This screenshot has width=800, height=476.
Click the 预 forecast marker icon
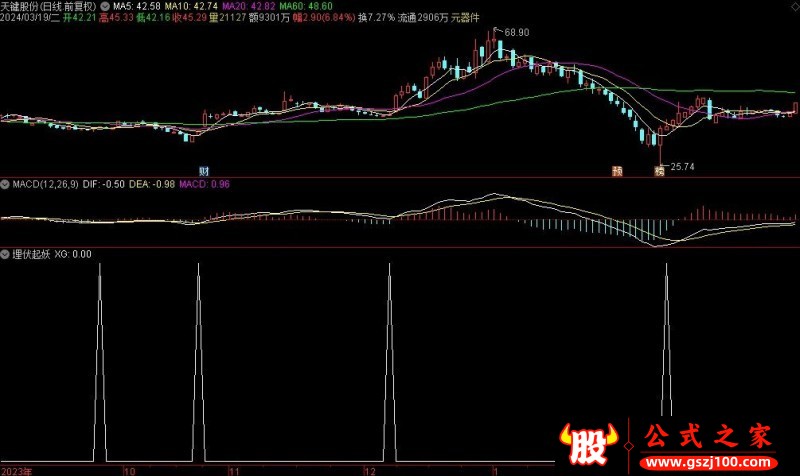tap(618, 170)
